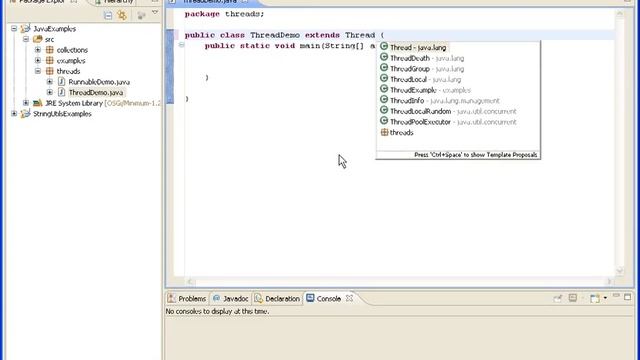
Task: Select RunnableDemo.java in tree
Action: (99, 82)
